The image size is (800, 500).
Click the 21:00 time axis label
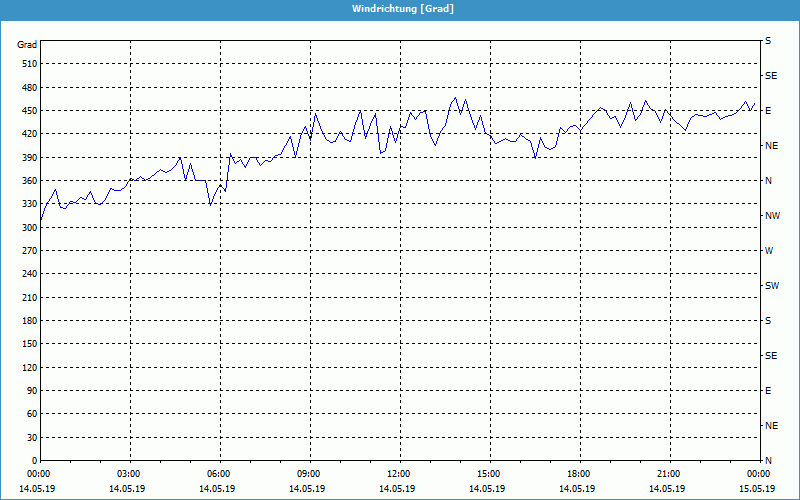click(669, 474)
